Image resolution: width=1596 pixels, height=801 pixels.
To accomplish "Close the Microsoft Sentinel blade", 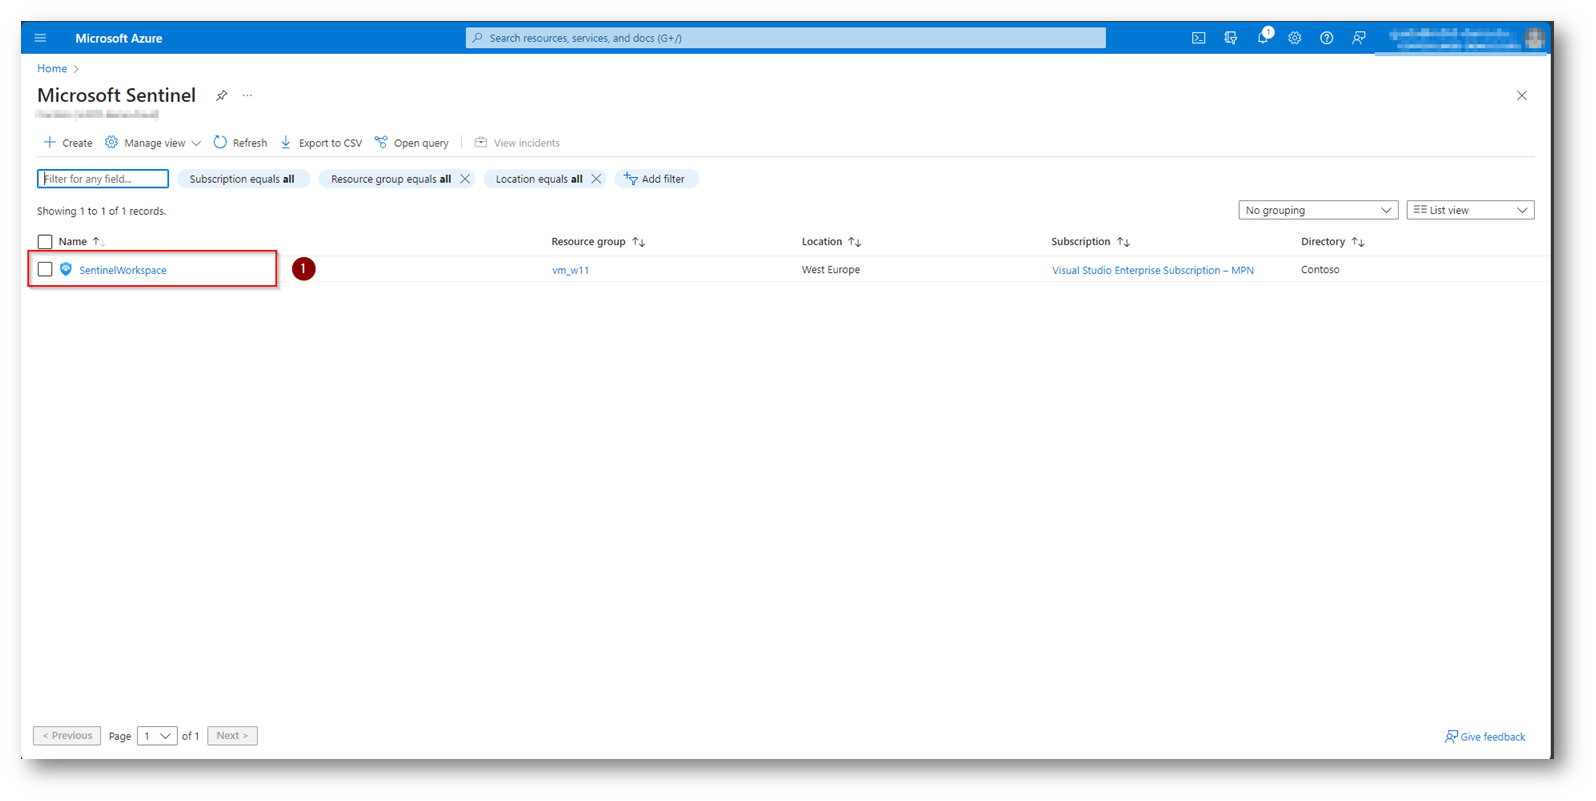I will [1521, 96].
